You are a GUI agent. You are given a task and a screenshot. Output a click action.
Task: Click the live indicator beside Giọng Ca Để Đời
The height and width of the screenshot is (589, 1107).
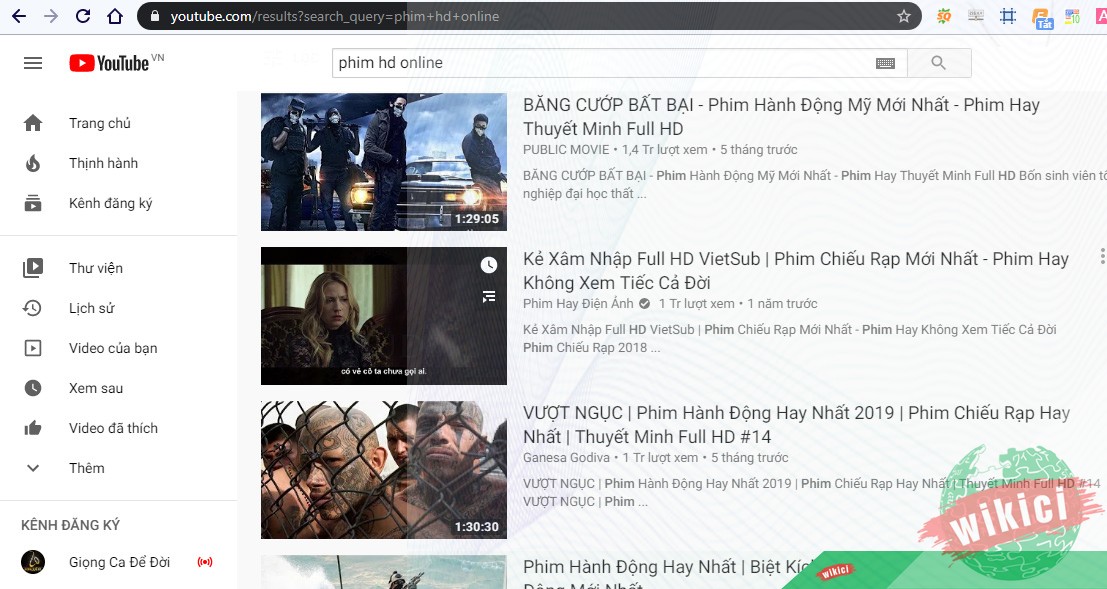pyautogui.click(x=205, y=562)
